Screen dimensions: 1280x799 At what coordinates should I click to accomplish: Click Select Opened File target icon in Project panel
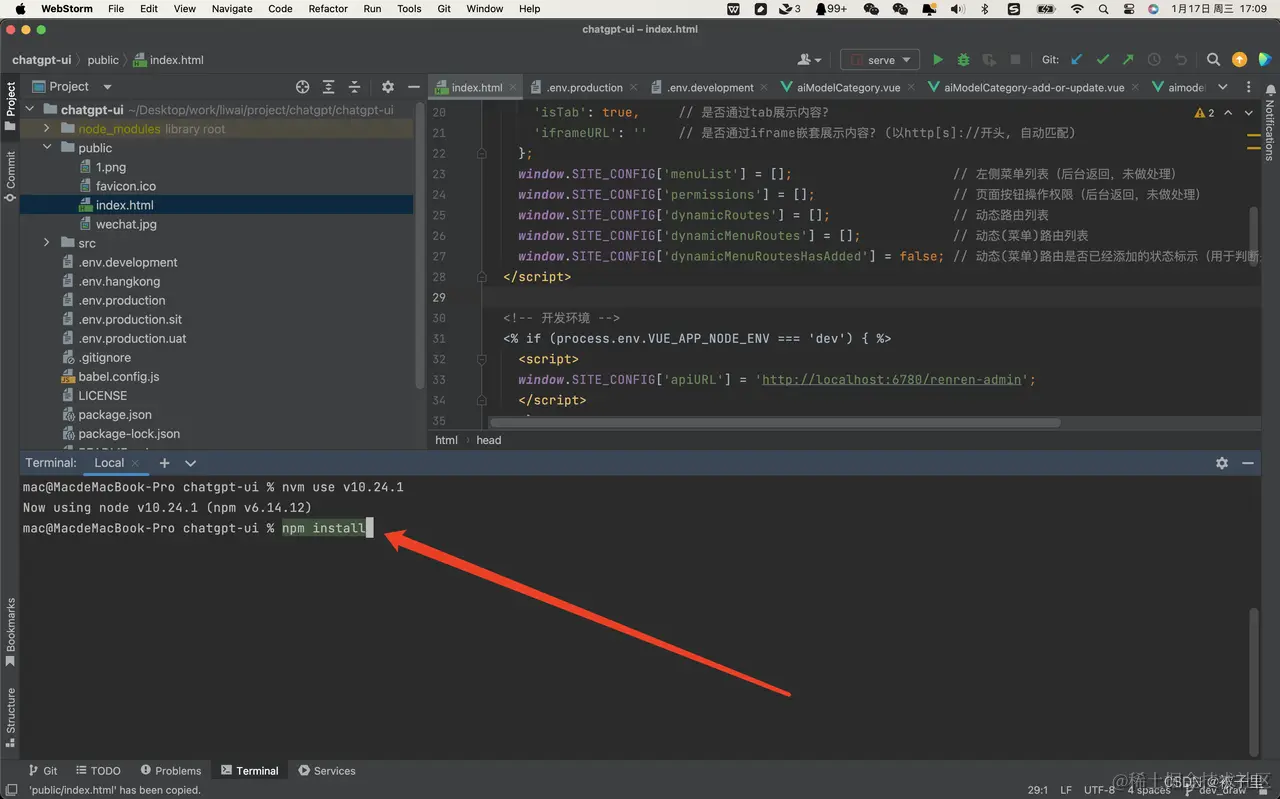click(x=303, y=87)
